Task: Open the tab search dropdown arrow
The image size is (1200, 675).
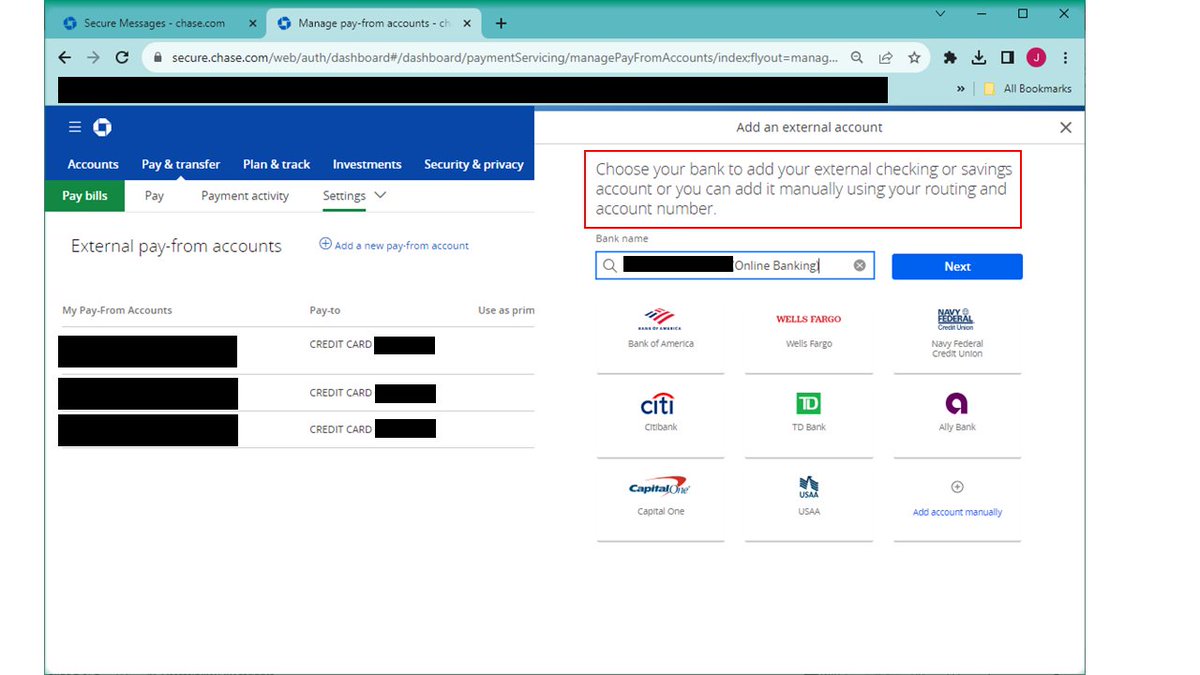Action: [940, 14]
